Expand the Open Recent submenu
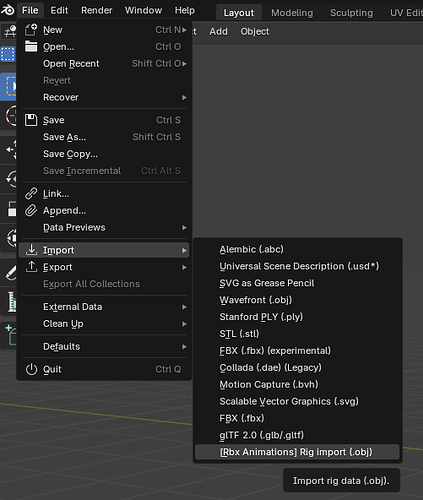Viewport: 423px width, 500px height. 104,64
